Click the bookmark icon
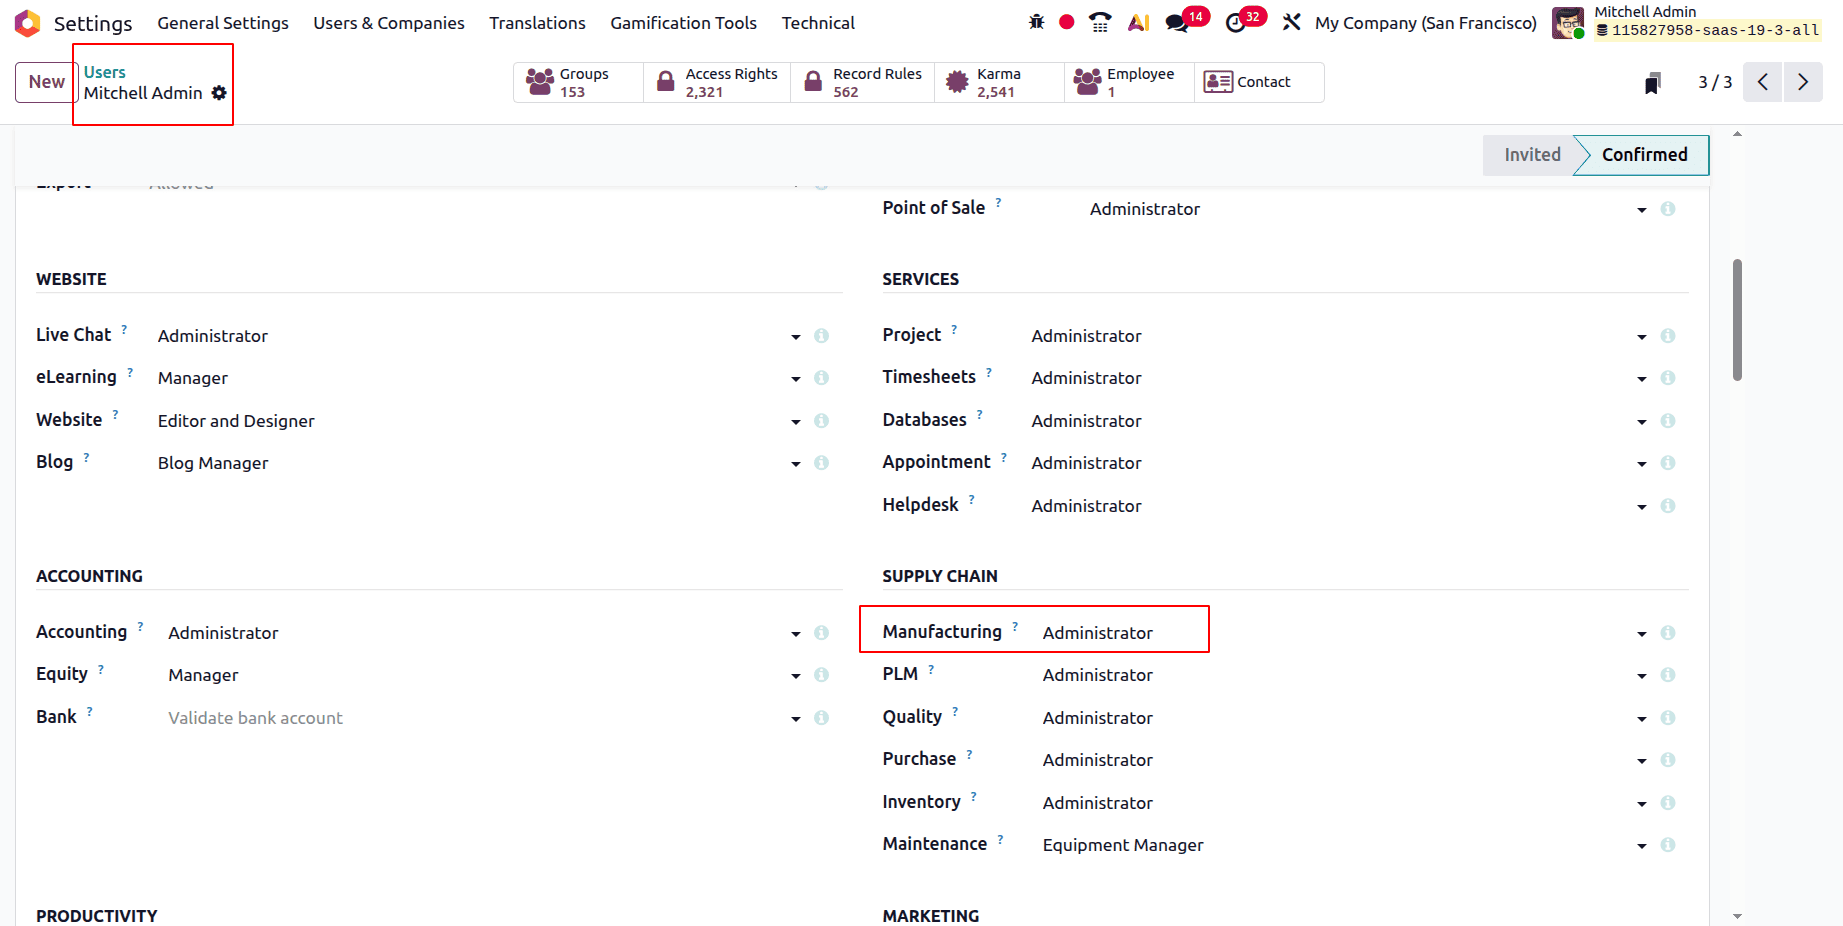This screenshot has width=1843, height=926. (1653, 83)
